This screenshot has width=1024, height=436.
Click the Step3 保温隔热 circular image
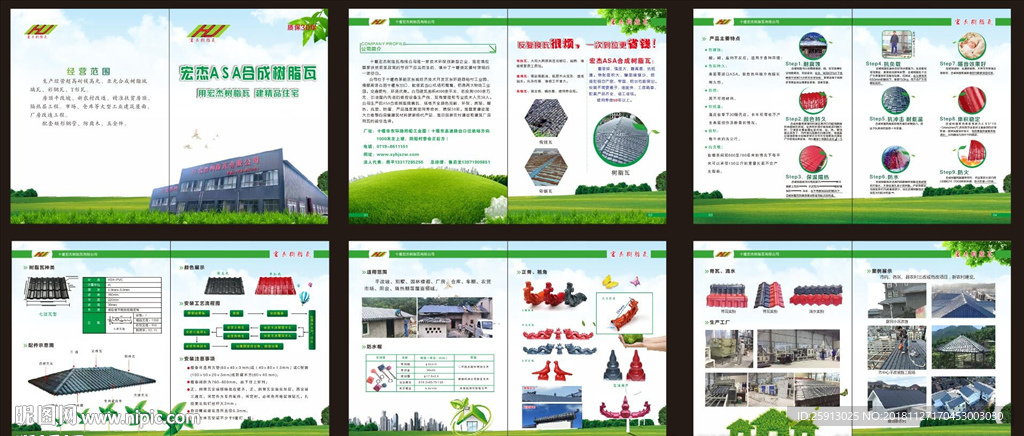(x=813, y=159)
